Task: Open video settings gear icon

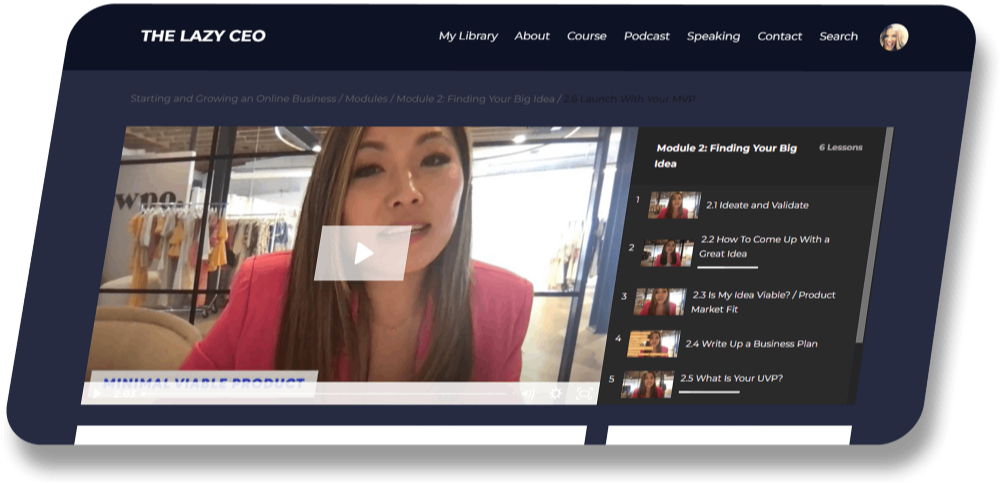Action: (555, 394)
